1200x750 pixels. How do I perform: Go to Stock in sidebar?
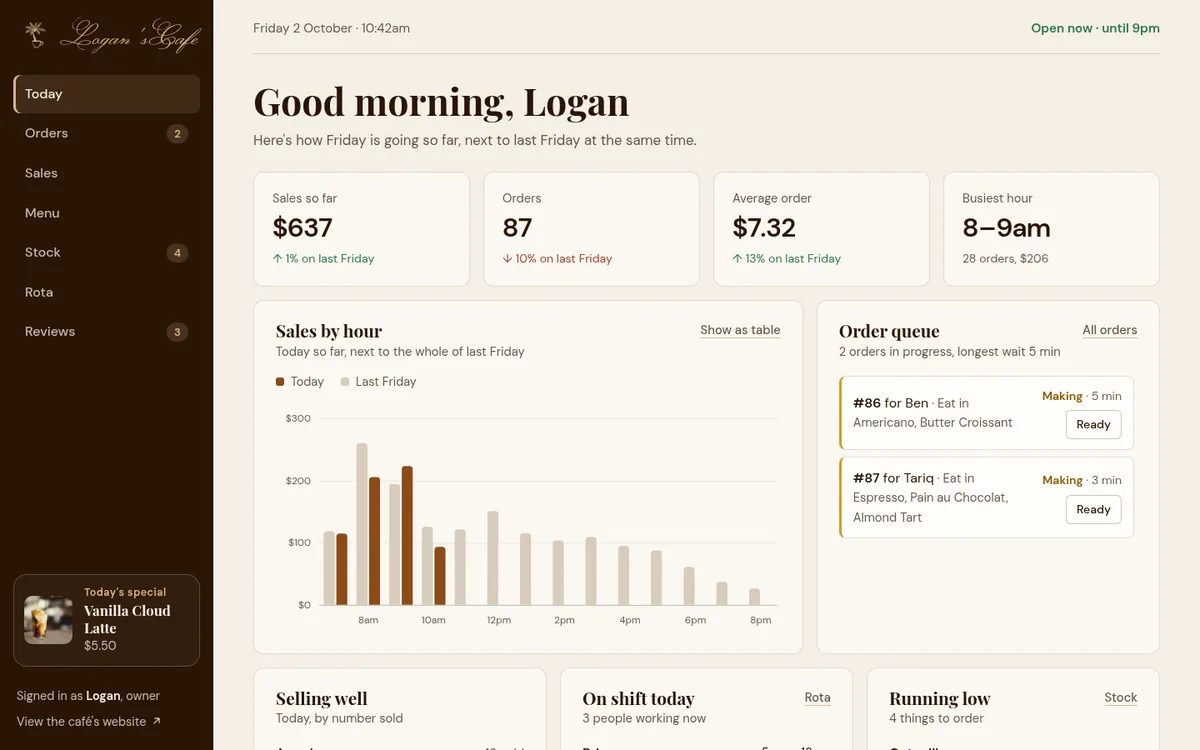(x=107, y=252)
